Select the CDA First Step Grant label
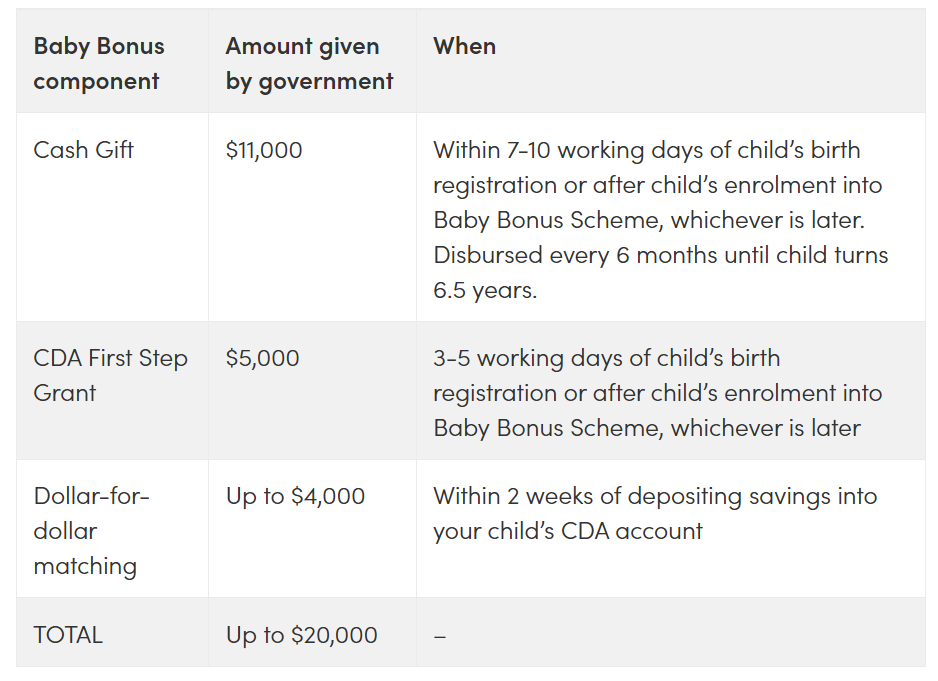Screen dimensions: 938x681 click(x=111, y=375)
